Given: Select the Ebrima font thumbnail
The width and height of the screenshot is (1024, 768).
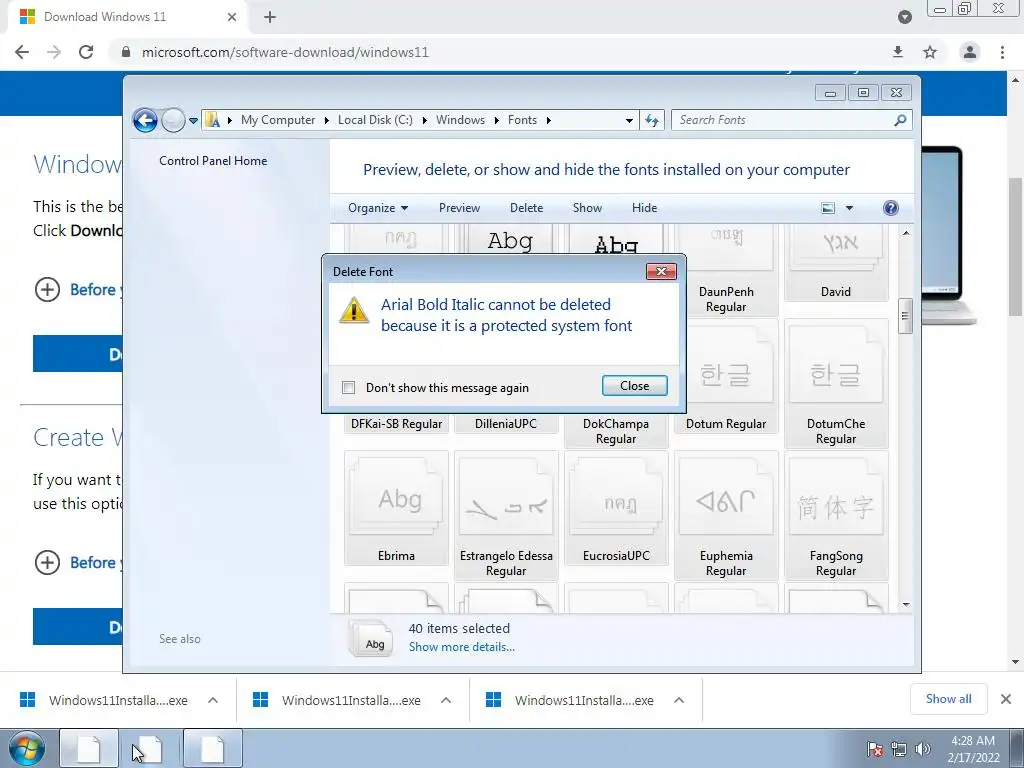Looking at the screenshot, I should point(396,508).
